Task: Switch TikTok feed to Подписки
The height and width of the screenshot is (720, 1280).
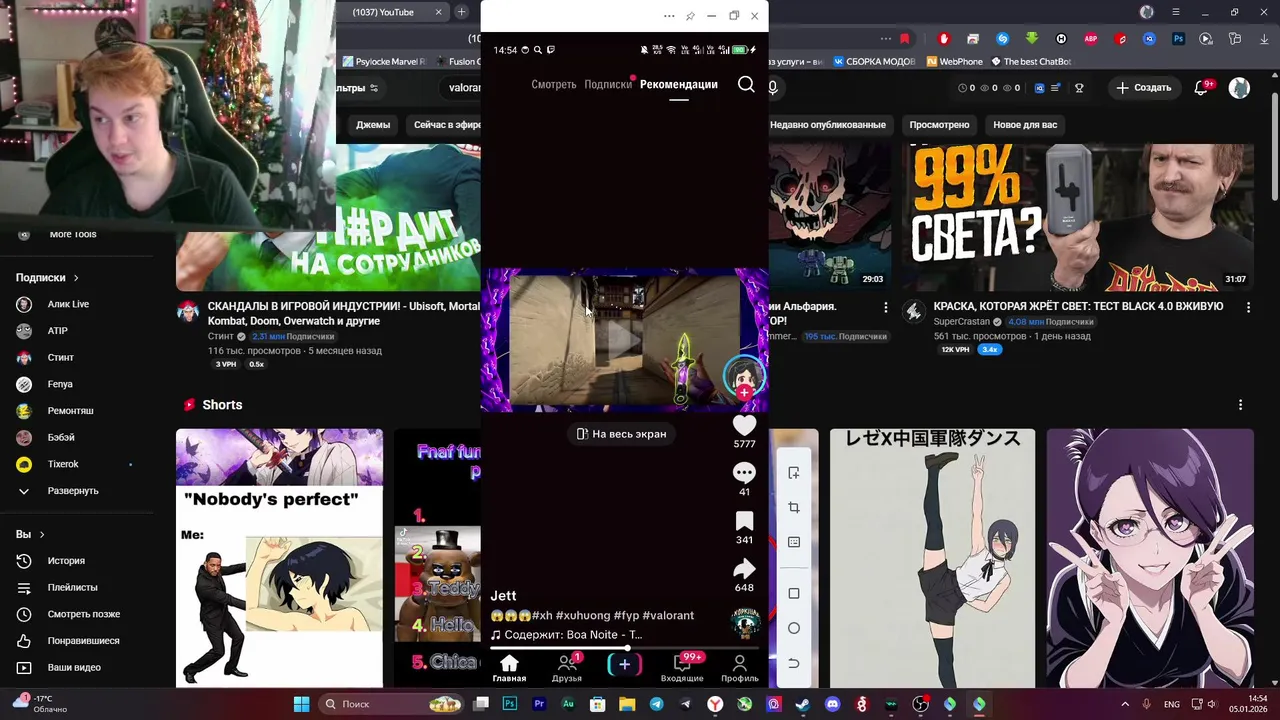Action: (x=608, y=84)
